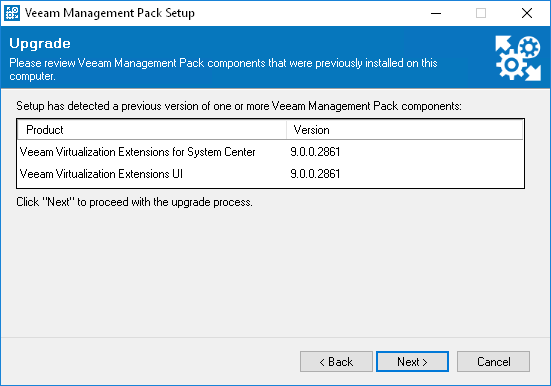Image resolution: width=551 pixels, height=386 pixels.
Task: Click the Next button to proceed
Action: click(412, 361)
